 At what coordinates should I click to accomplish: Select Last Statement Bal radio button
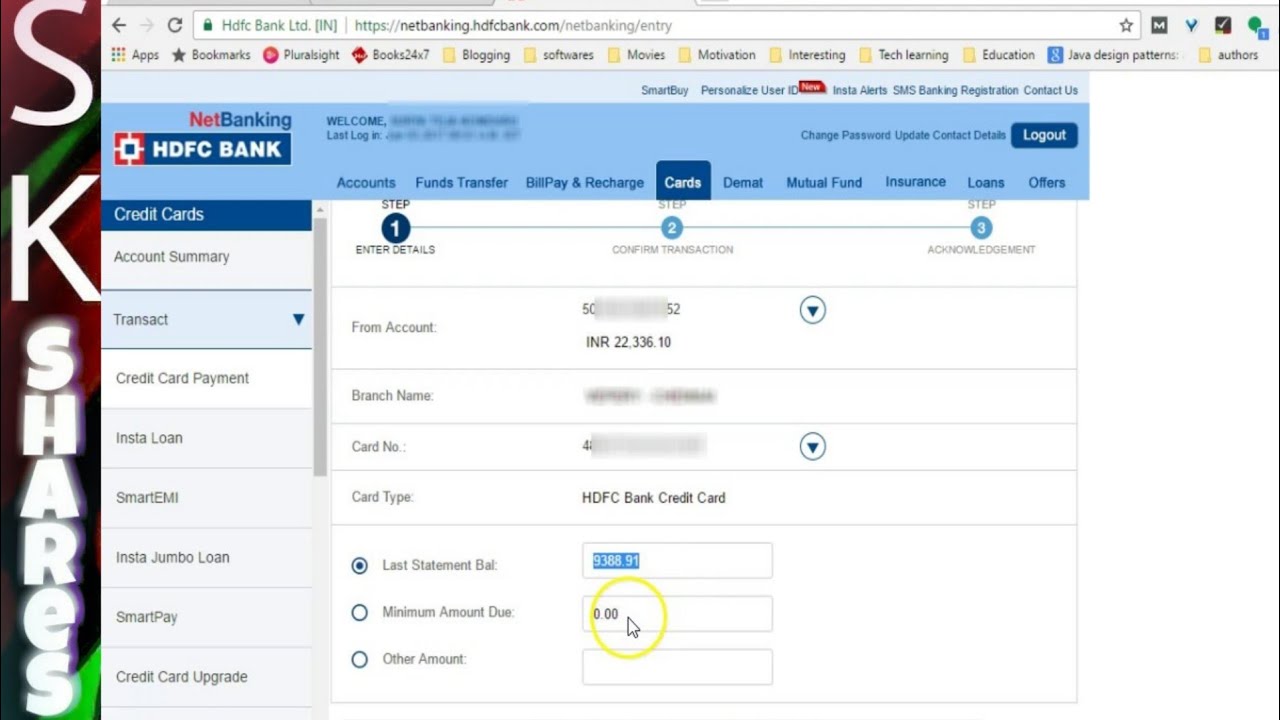[360, 566]
